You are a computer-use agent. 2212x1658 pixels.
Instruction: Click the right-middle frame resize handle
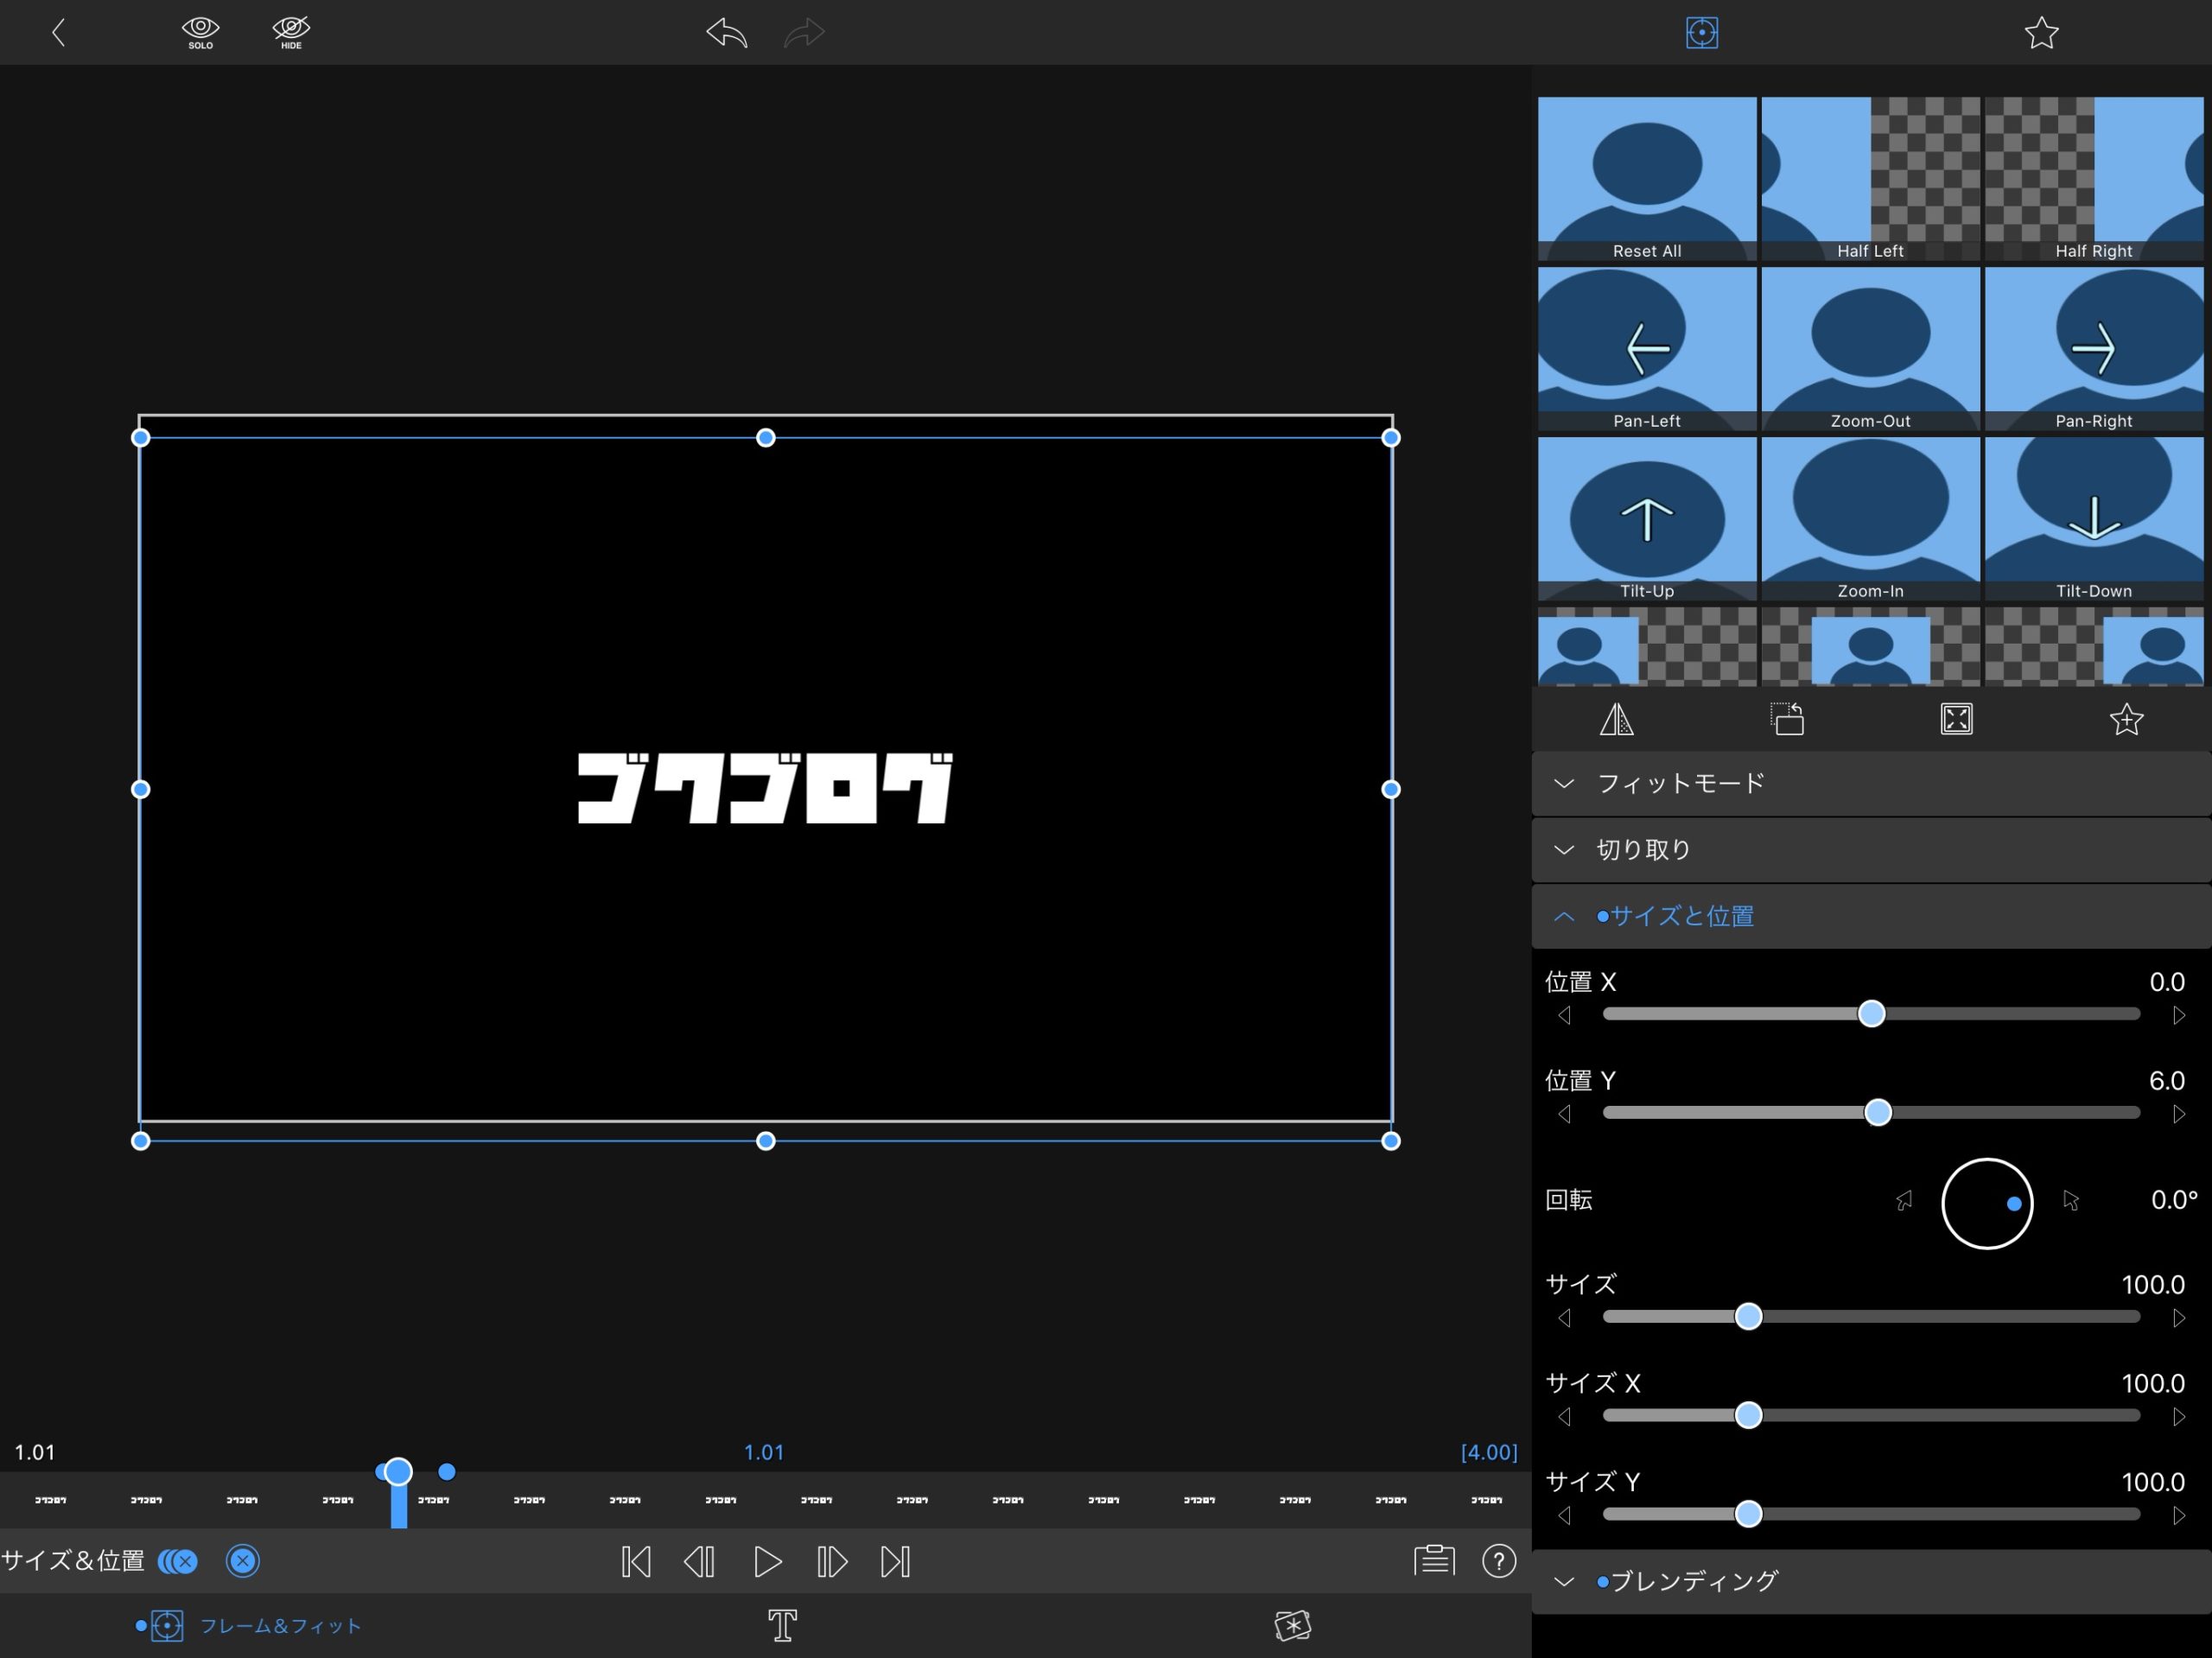coord(1390,789)
